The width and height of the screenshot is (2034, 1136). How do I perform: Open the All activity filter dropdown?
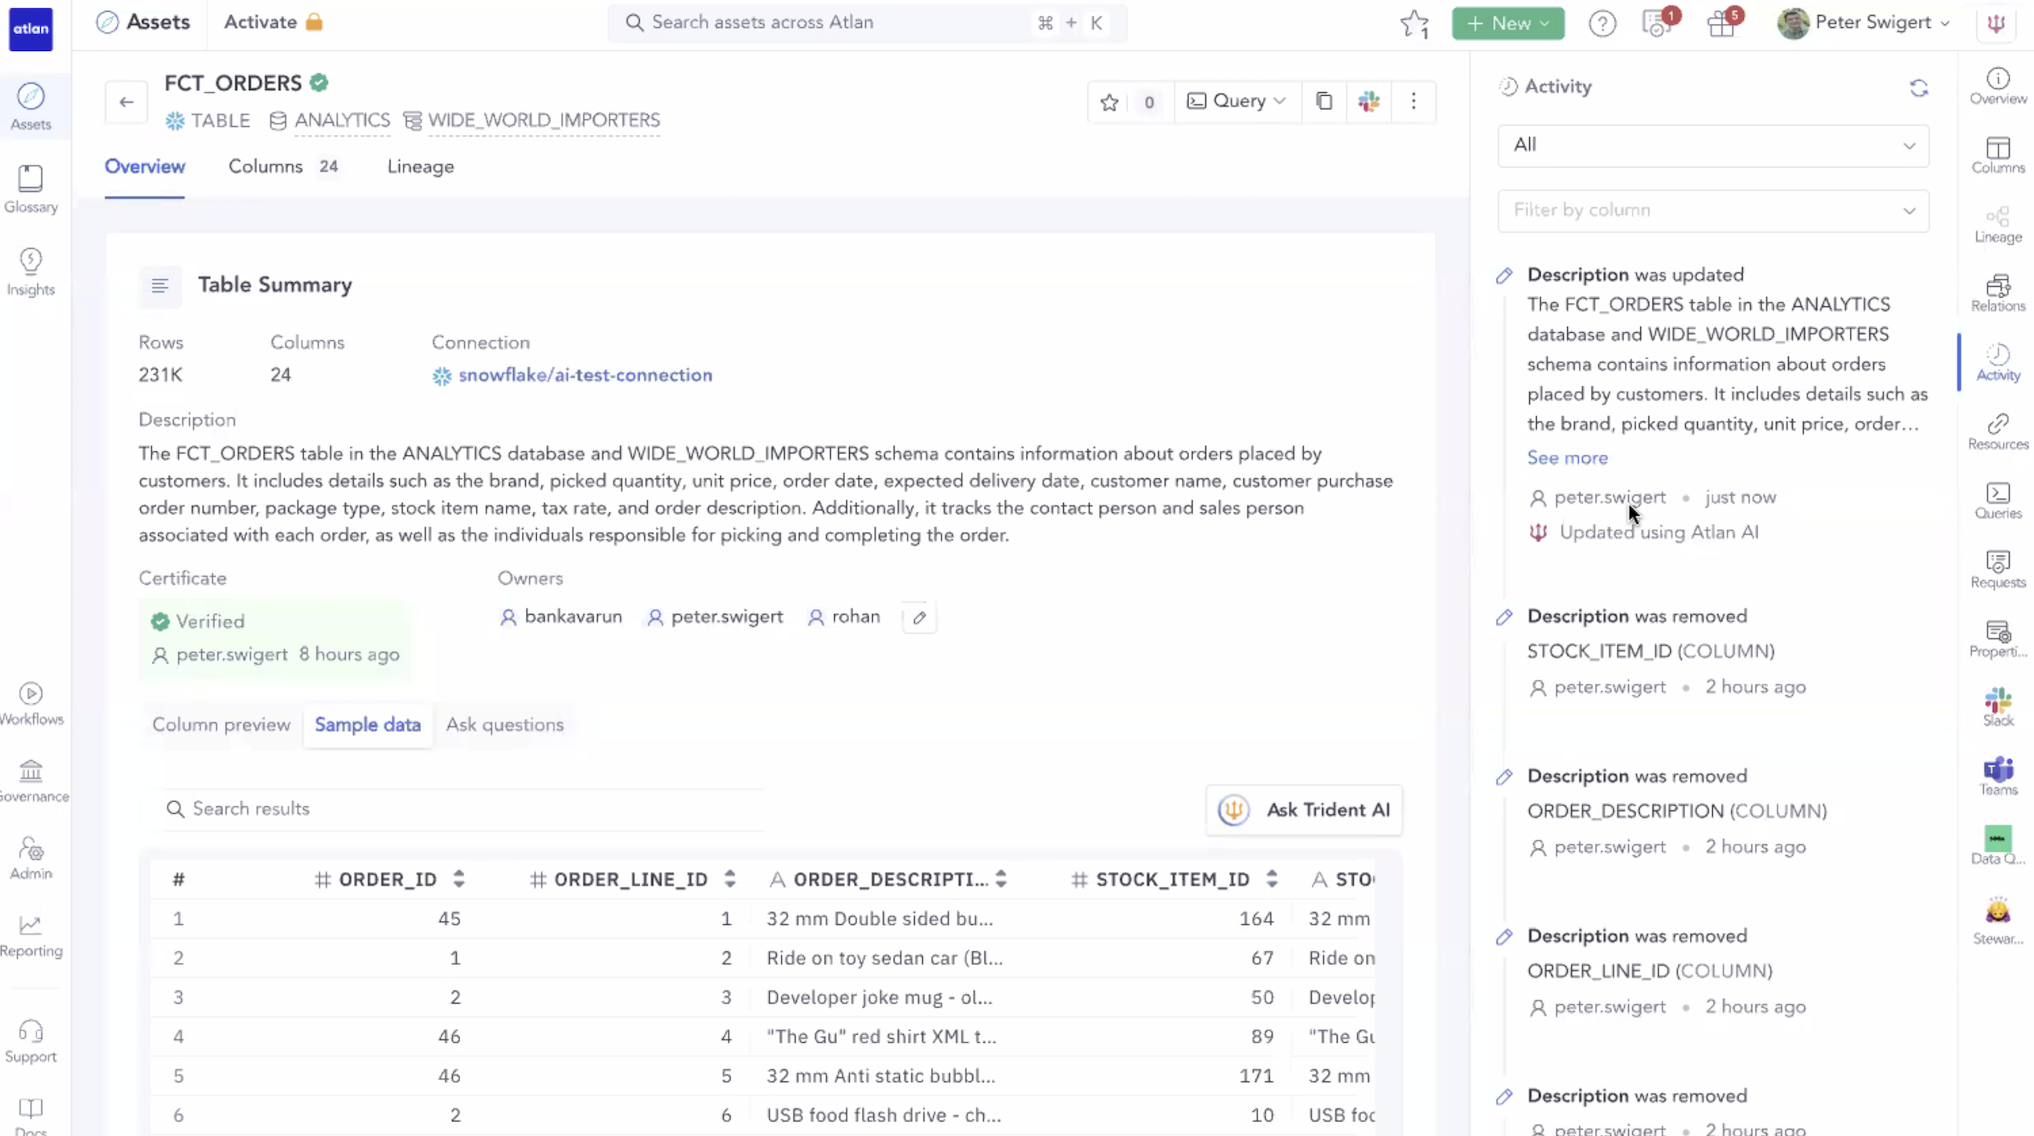point(1712,145)
